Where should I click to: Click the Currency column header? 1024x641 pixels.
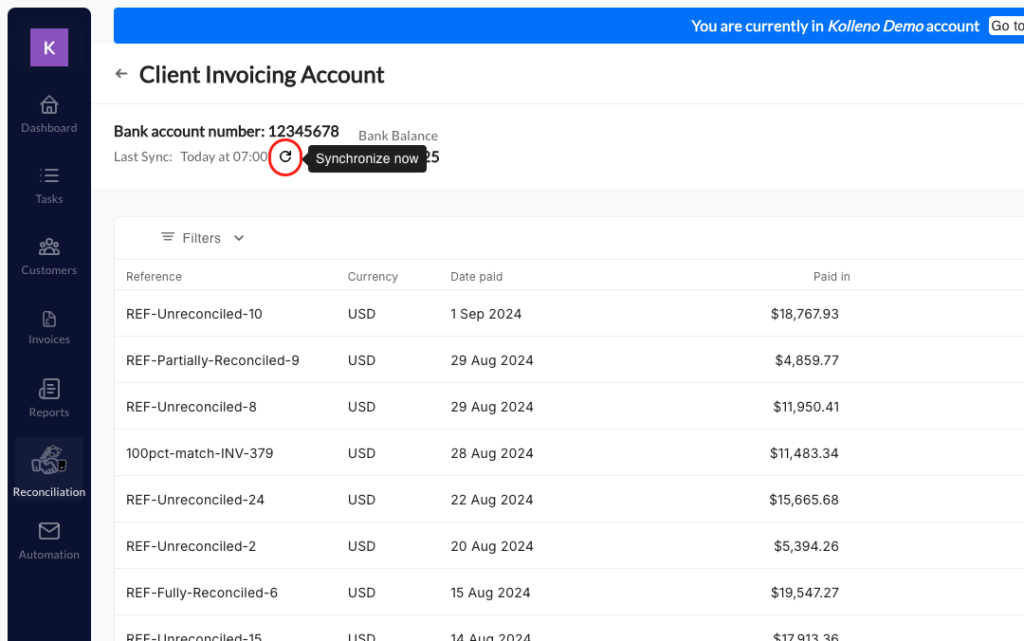point(372,276)
